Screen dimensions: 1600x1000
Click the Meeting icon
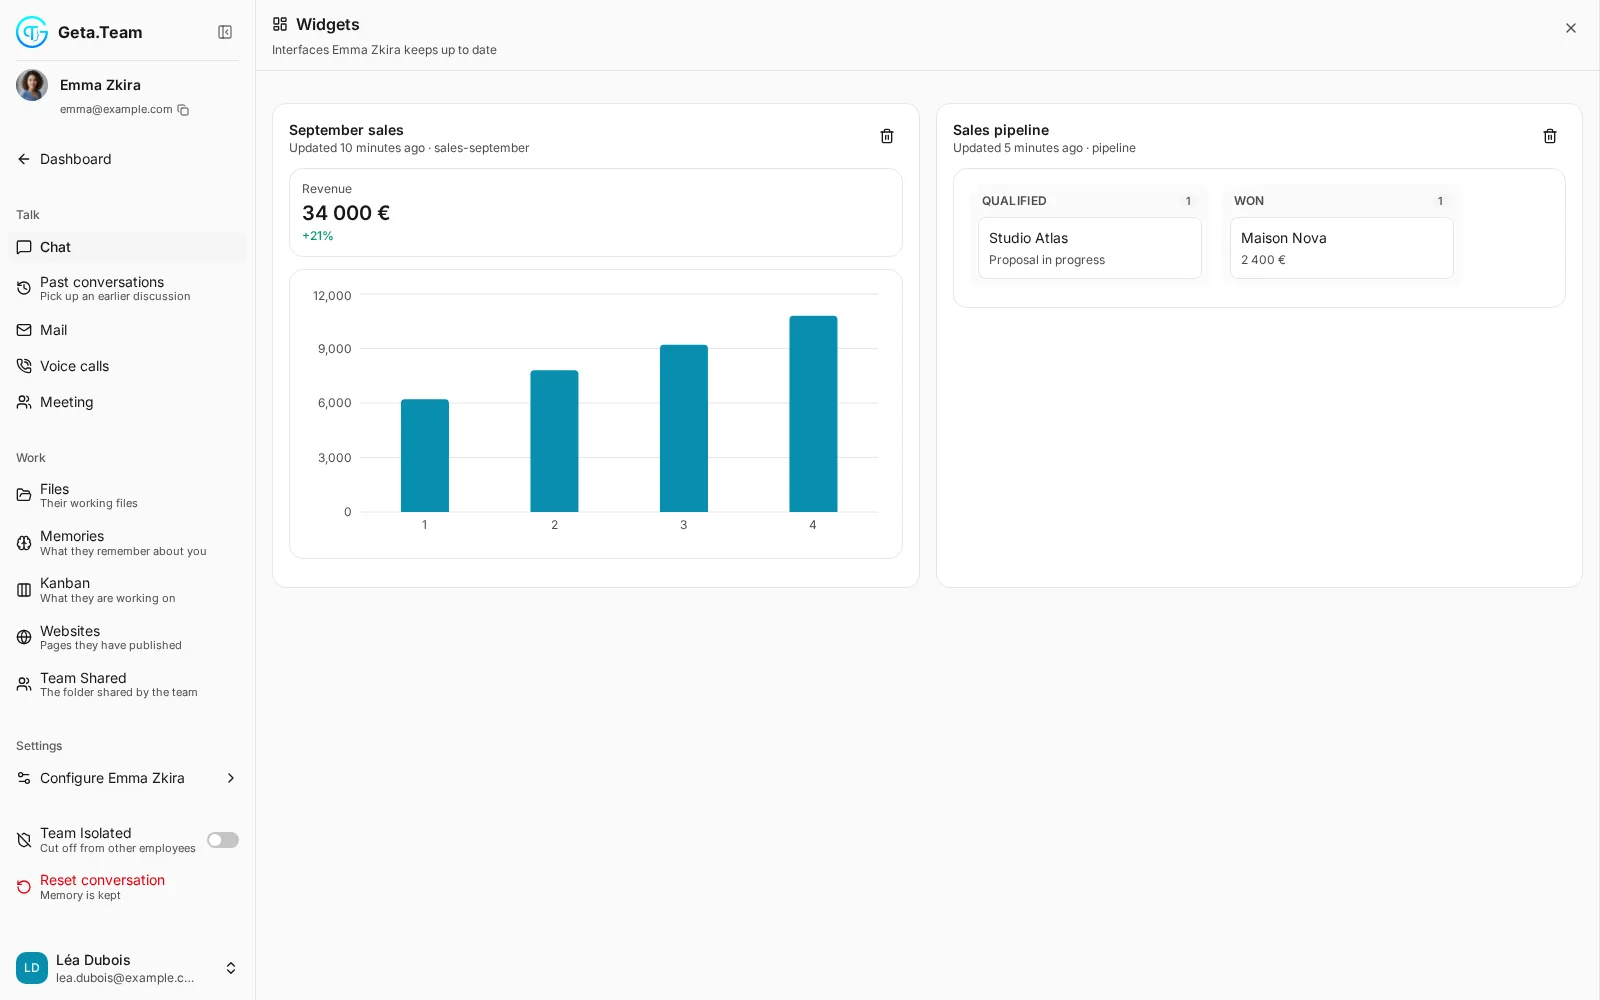(24, 402)
